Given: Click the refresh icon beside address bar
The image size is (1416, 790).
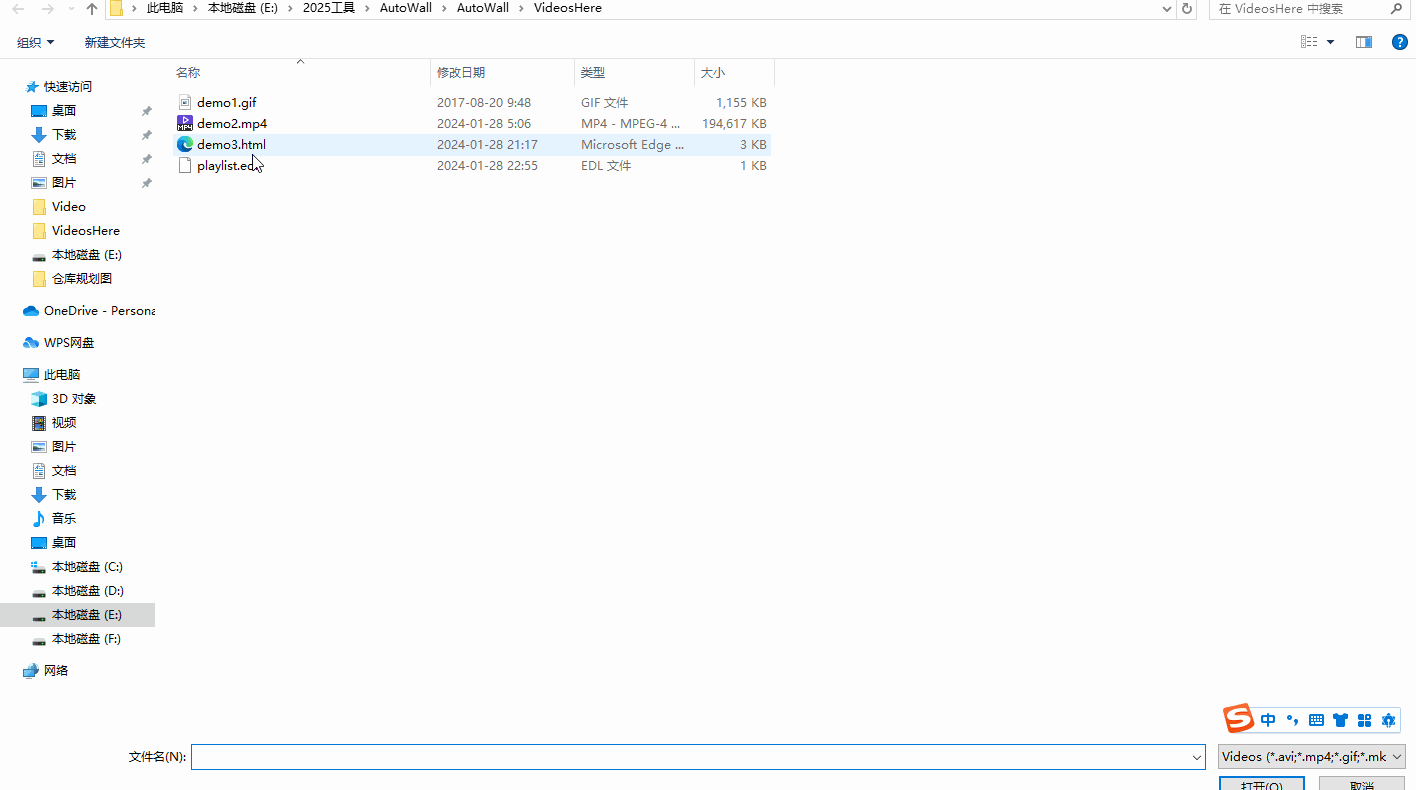Looking at the screenshot, I should point(1187,9).
